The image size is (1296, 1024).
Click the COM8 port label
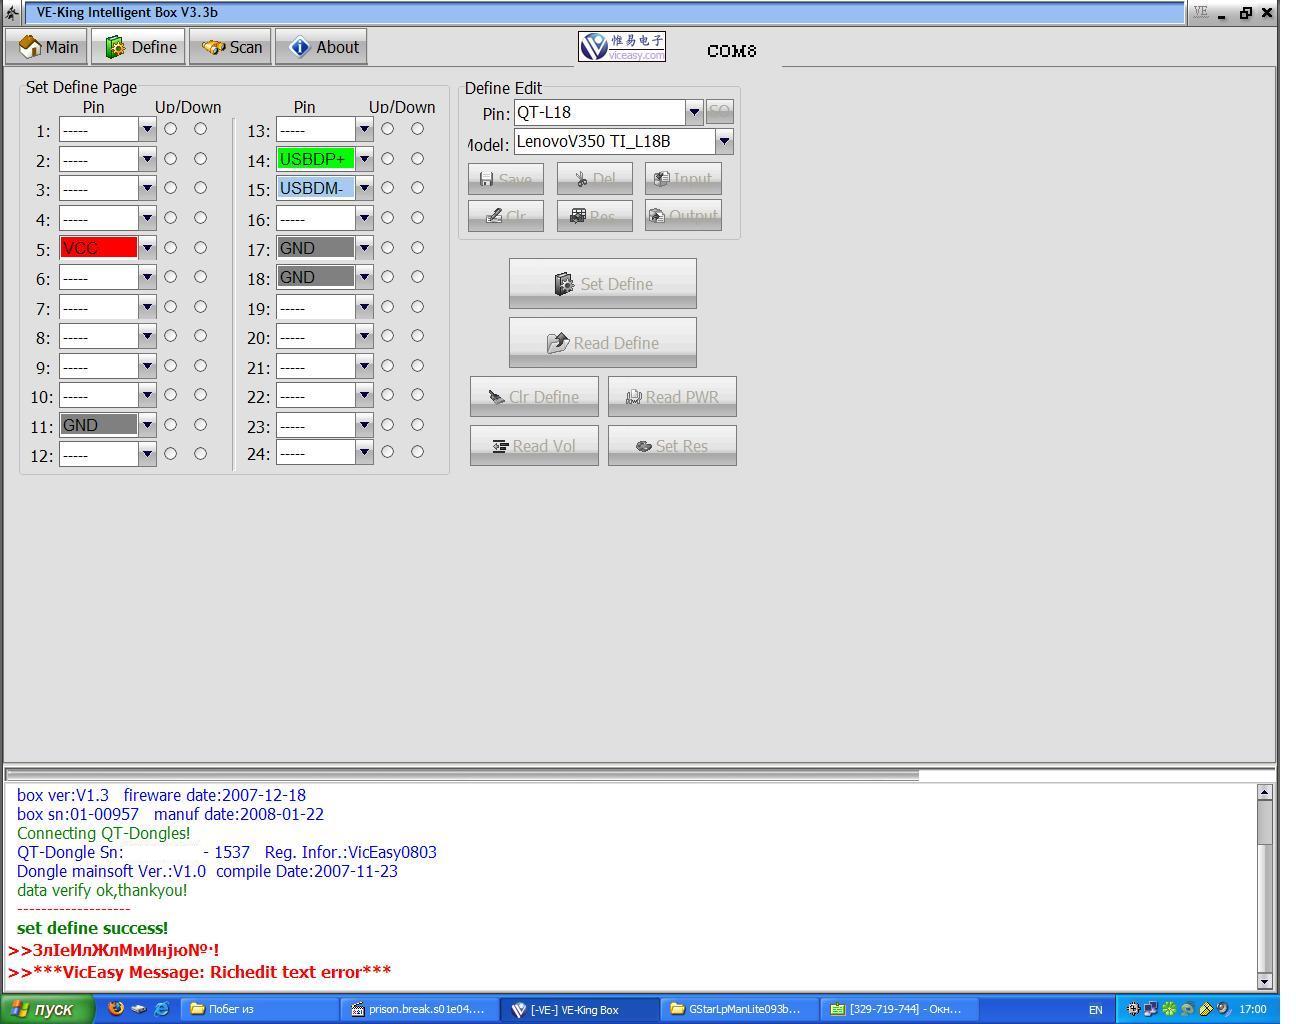pos(732,51)
